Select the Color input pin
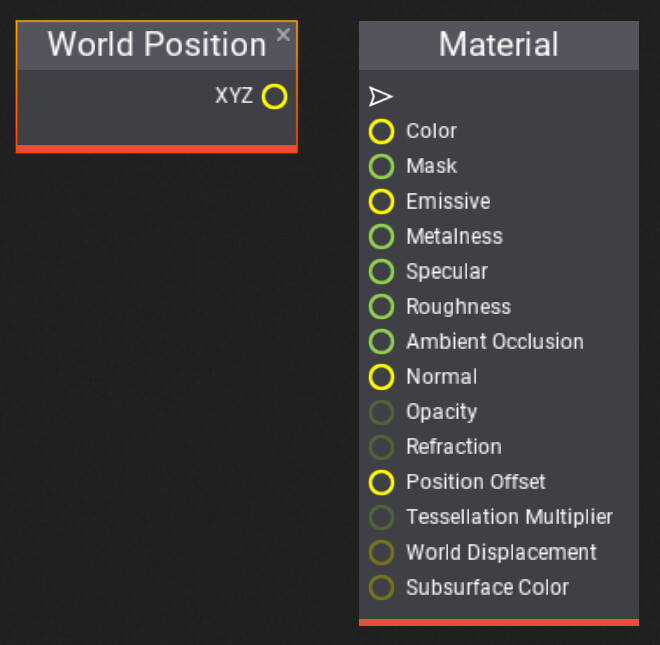 coord(381,131)
